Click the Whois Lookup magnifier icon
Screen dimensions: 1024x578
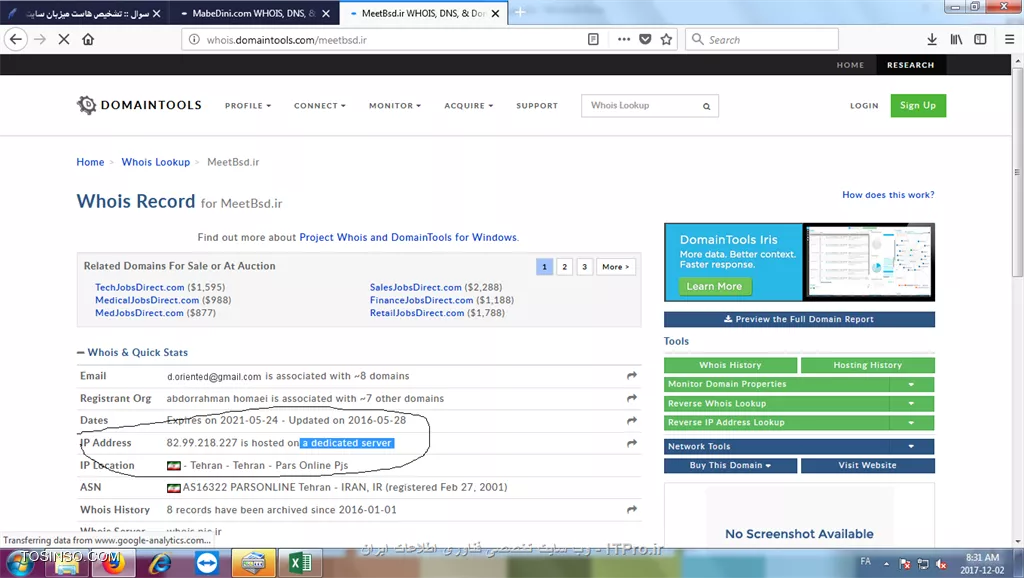(x=706, y=106)
